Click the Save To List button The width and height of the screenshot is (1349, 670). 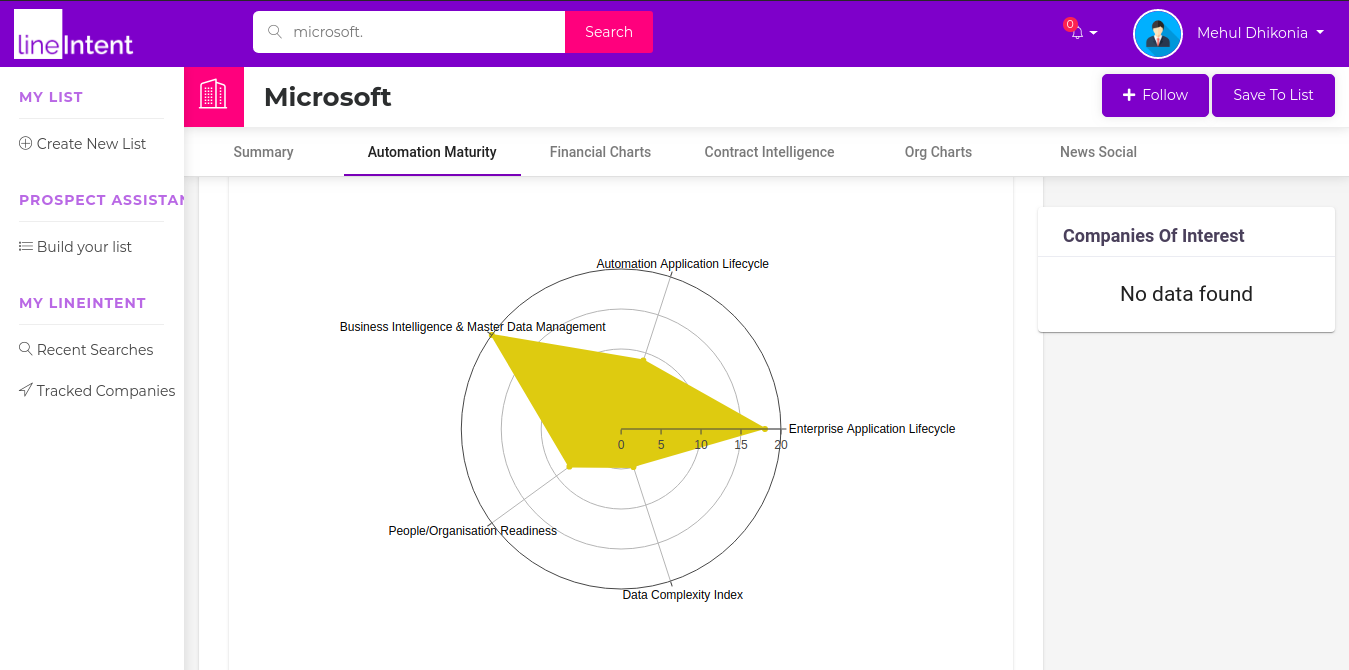pyautogui.click(x=1273, y=95)
